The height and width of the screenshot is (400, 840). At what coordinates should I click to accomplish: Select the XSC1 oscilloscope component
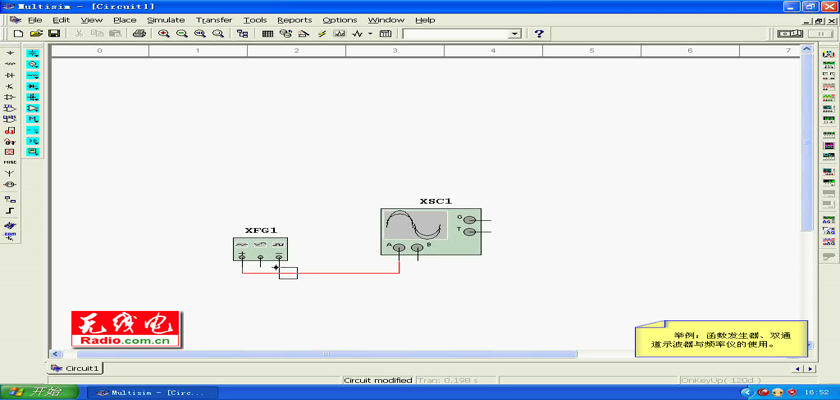[431, 231]
